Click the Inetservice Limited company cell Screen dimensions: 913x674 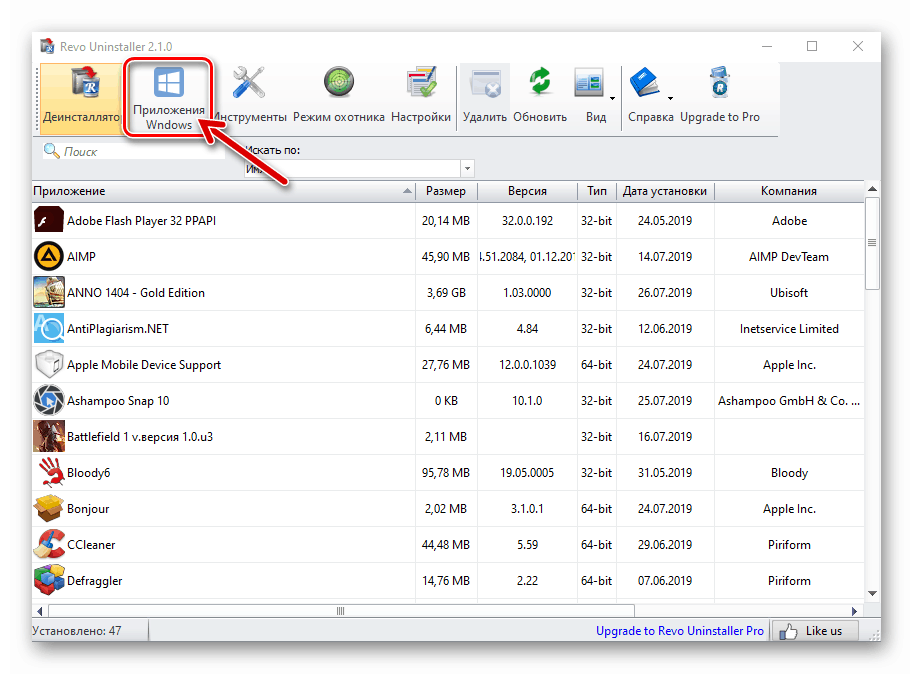tap(789, 329)
